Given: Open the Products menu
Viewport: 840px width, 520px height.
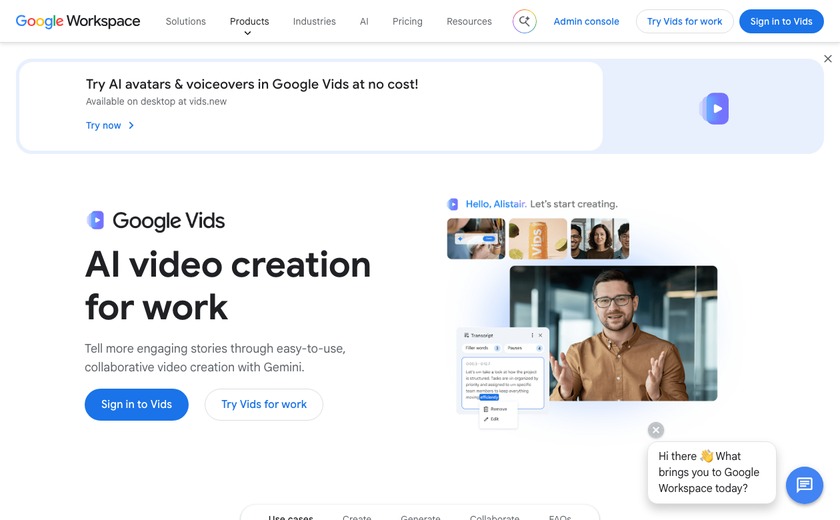Looking at the screenshot, I should 249,21.
